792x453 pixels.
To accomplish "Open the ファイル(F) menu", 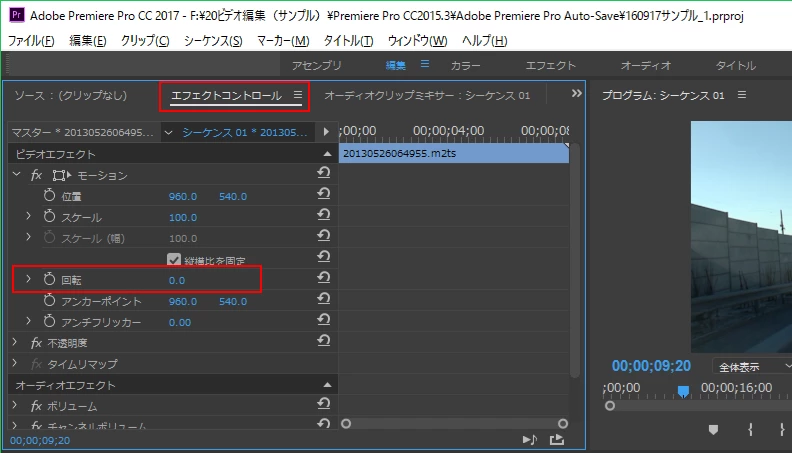I will 31,41.
